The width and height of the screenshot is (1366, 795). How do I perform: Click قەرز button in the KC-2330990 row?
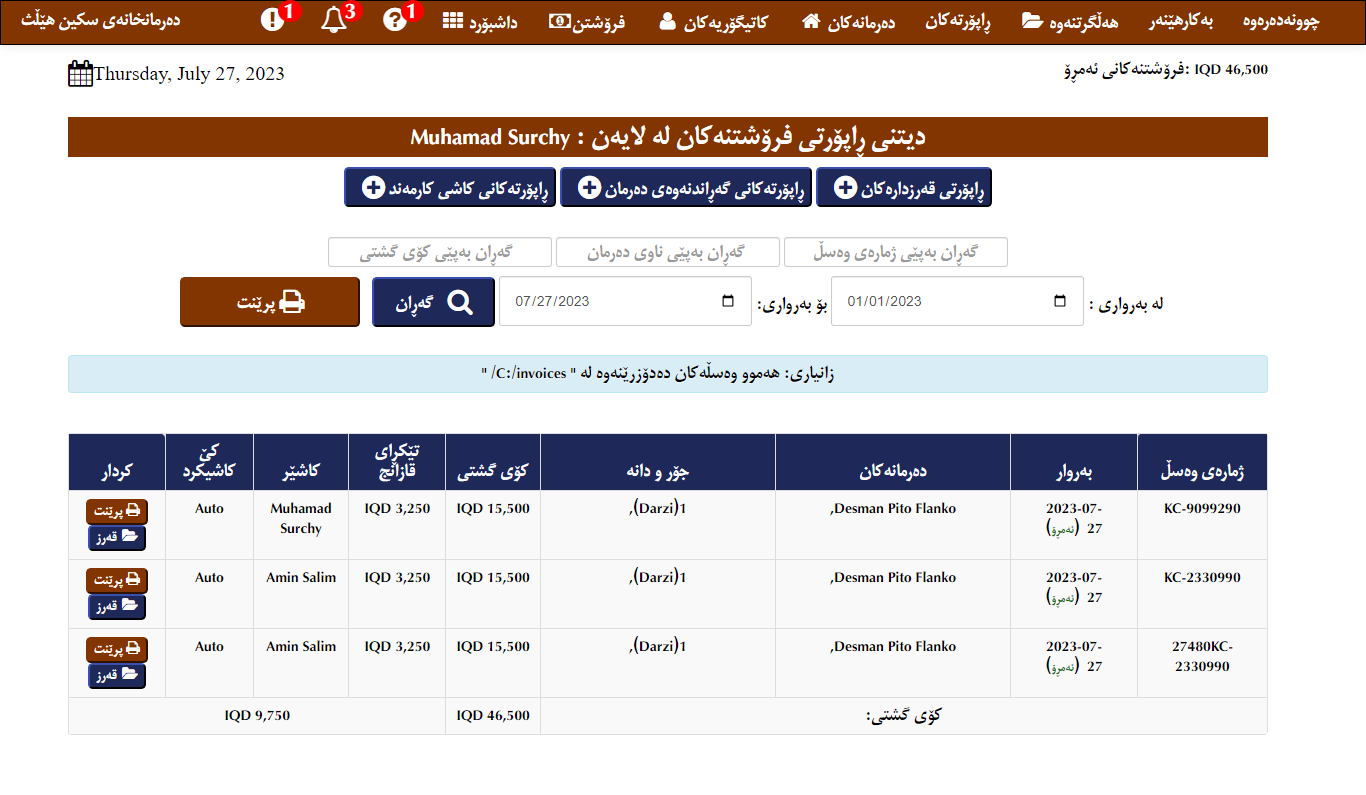117,607
